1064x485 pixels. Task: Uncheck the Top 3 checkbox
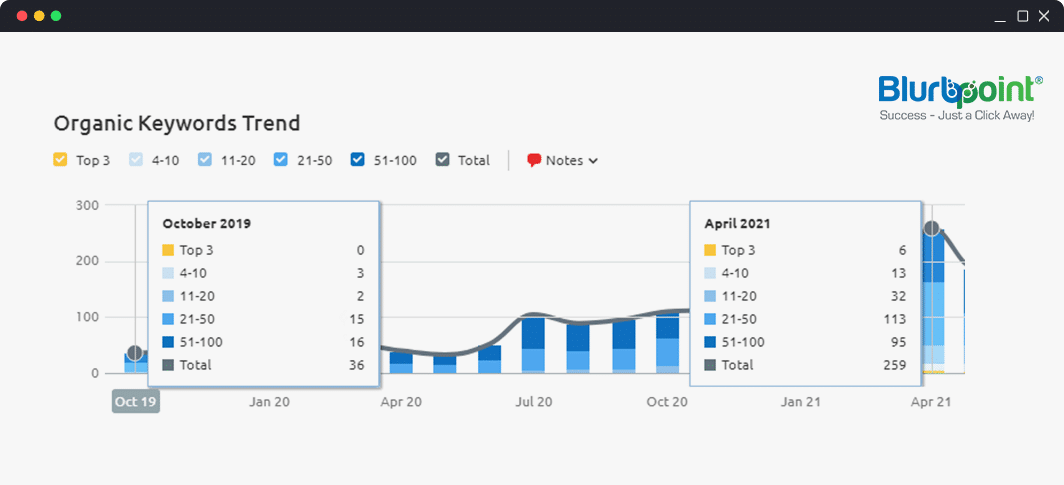pyautogui.click(x=60, y=159)
